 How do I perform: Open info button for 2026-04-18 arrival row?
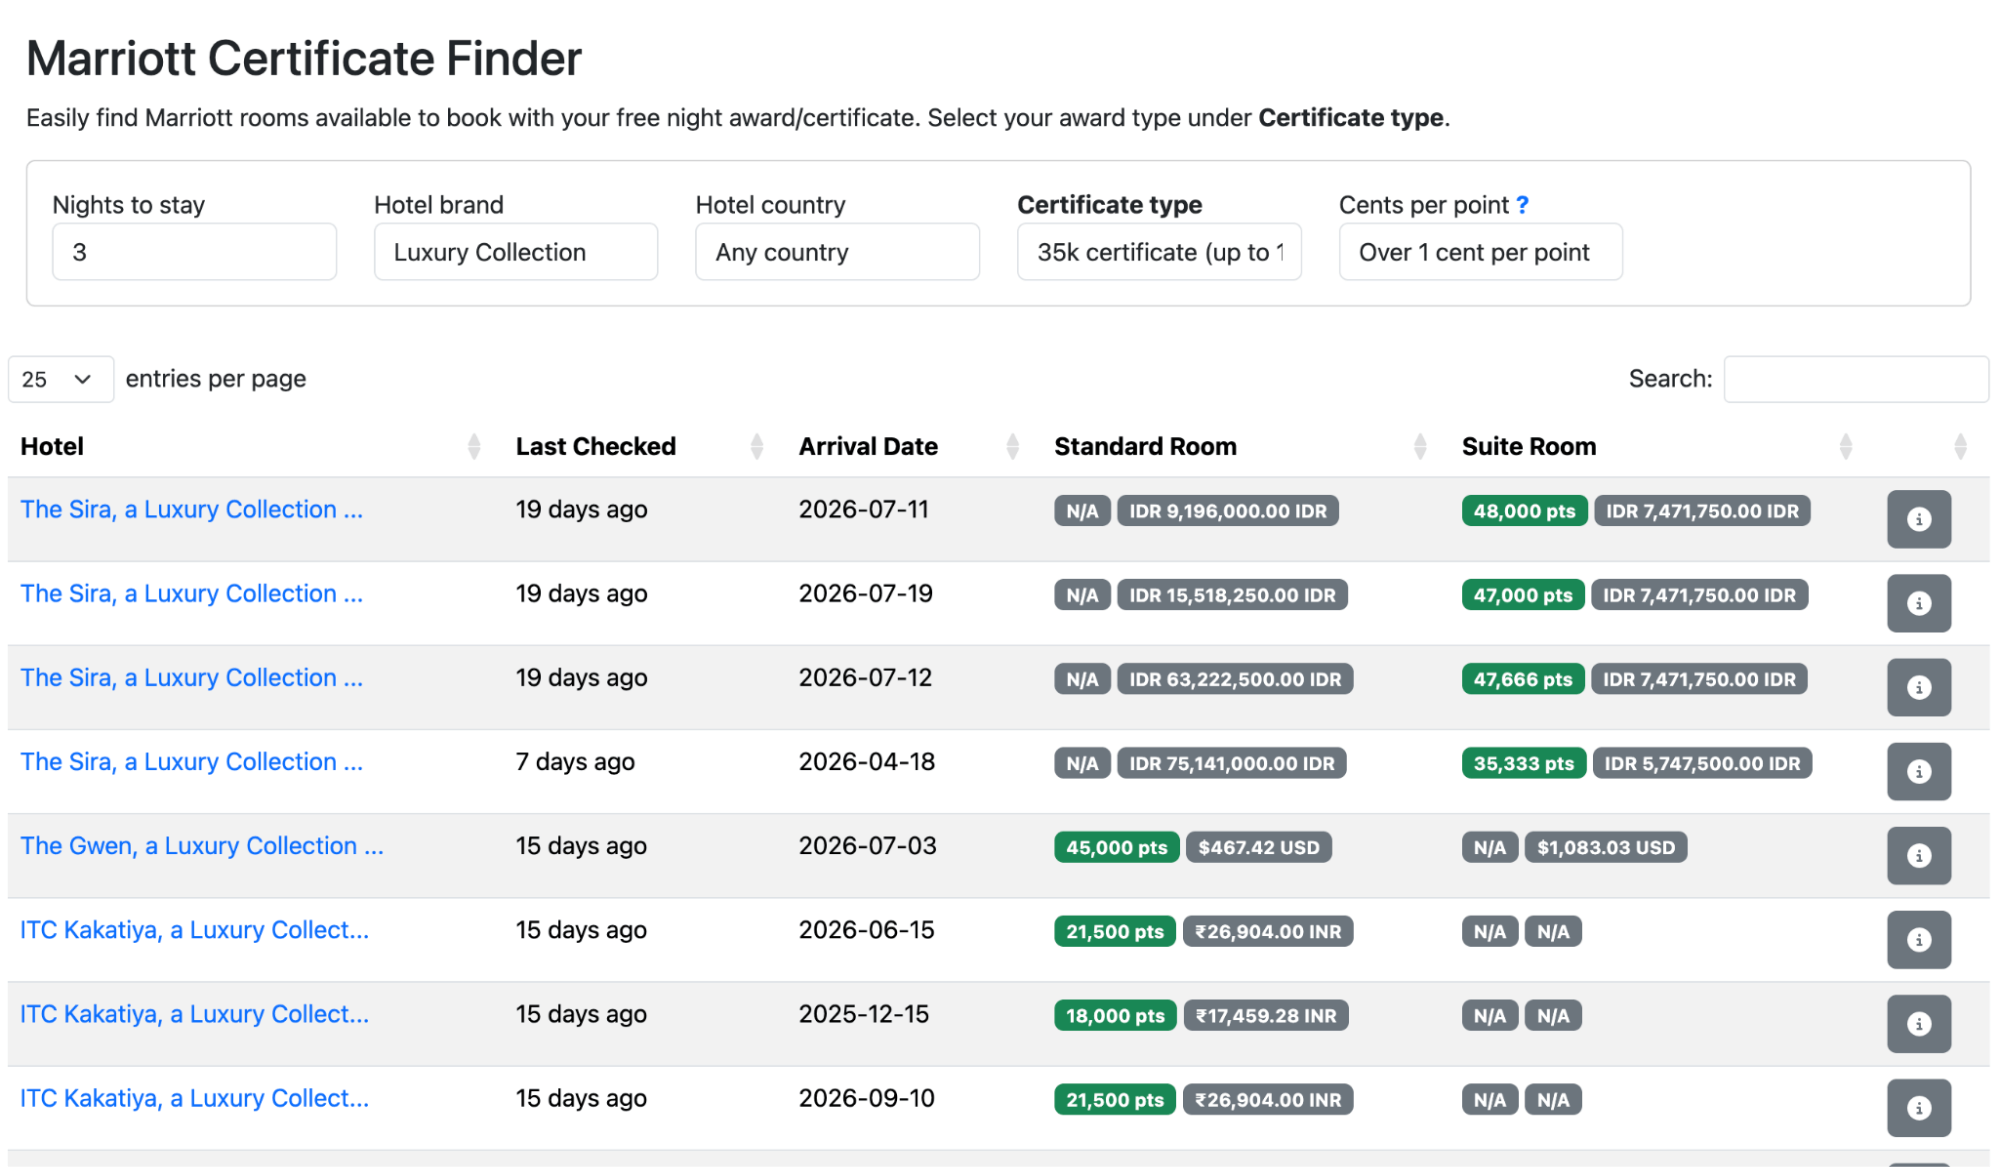pos(1918,771)
